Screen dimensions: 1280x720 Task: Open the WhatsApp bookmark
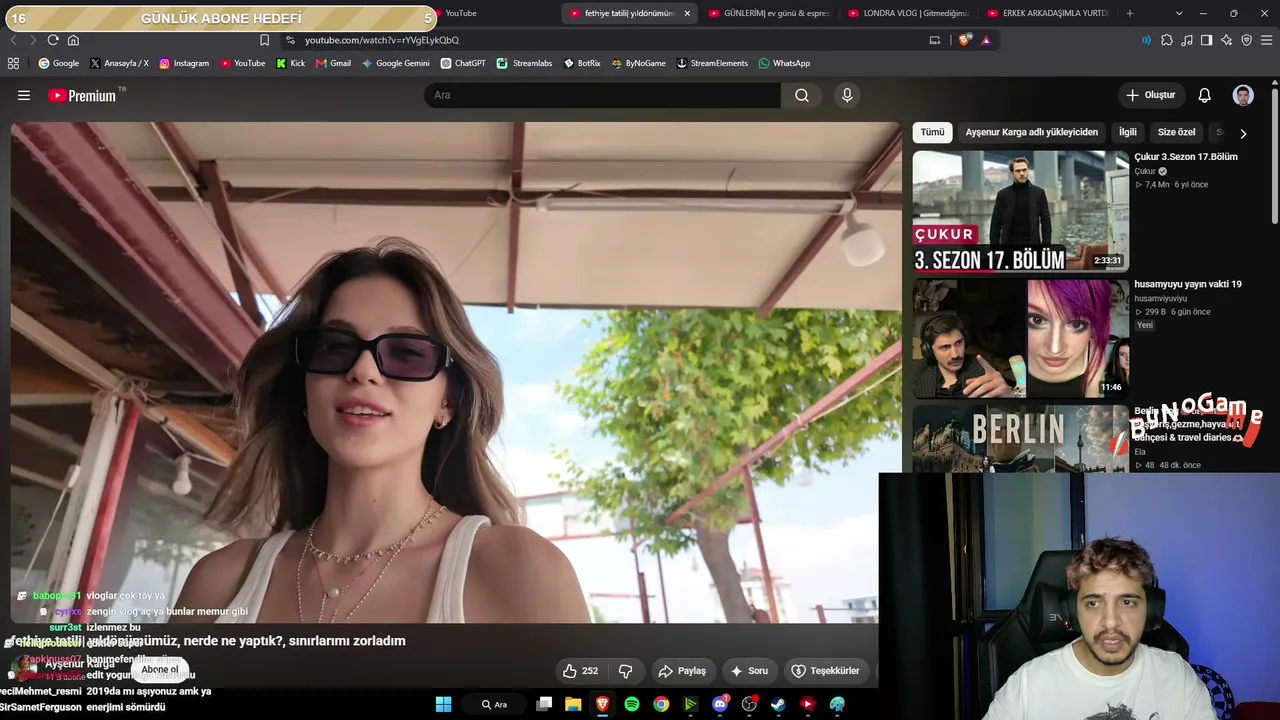784,63
